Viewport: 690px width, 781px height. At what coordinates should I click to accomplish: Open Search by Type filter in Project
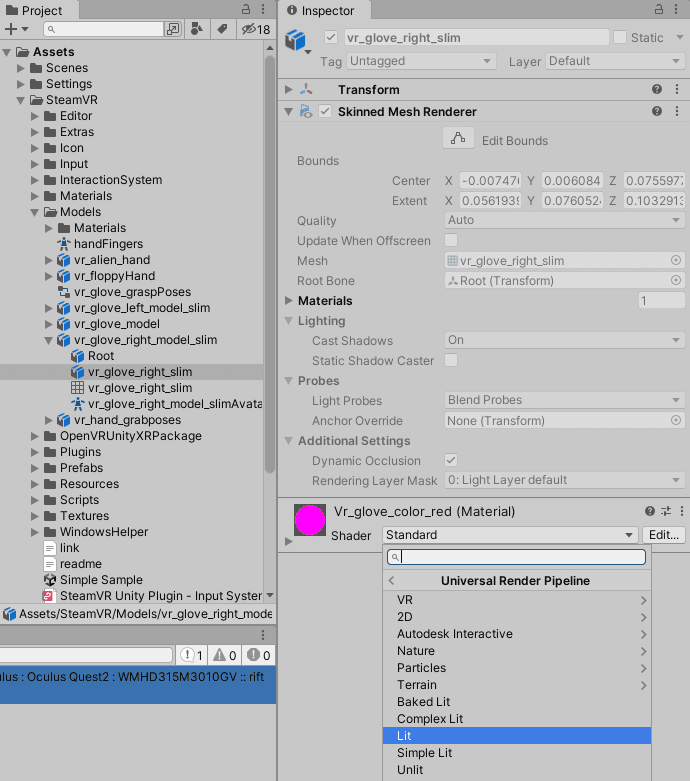pos(197,29)
